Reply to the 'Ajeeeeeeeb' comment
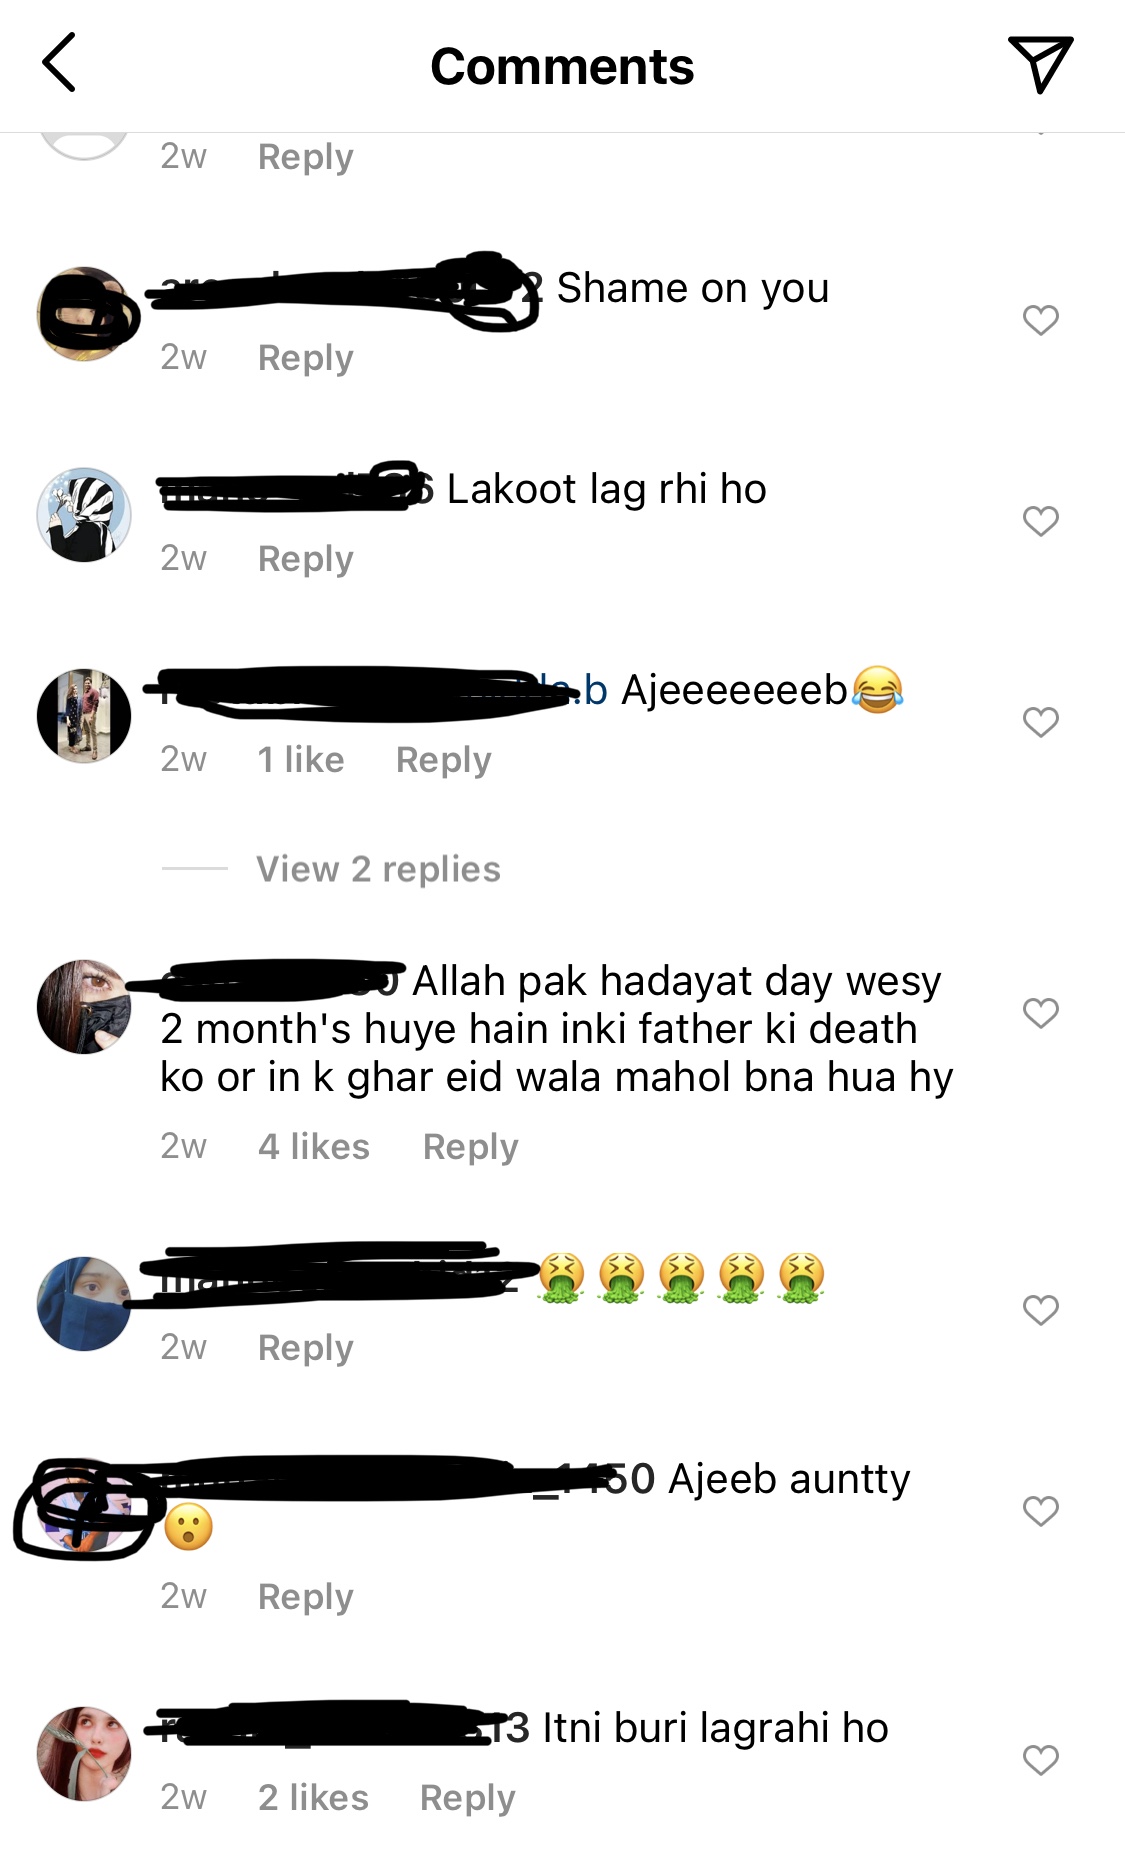Image resolution: width=1125 pixels, height=1857 pixels. (444, 760)
